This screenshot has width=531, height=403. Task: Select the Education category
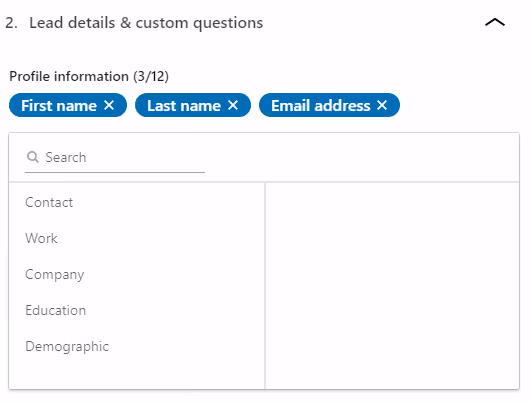(56, 311)
